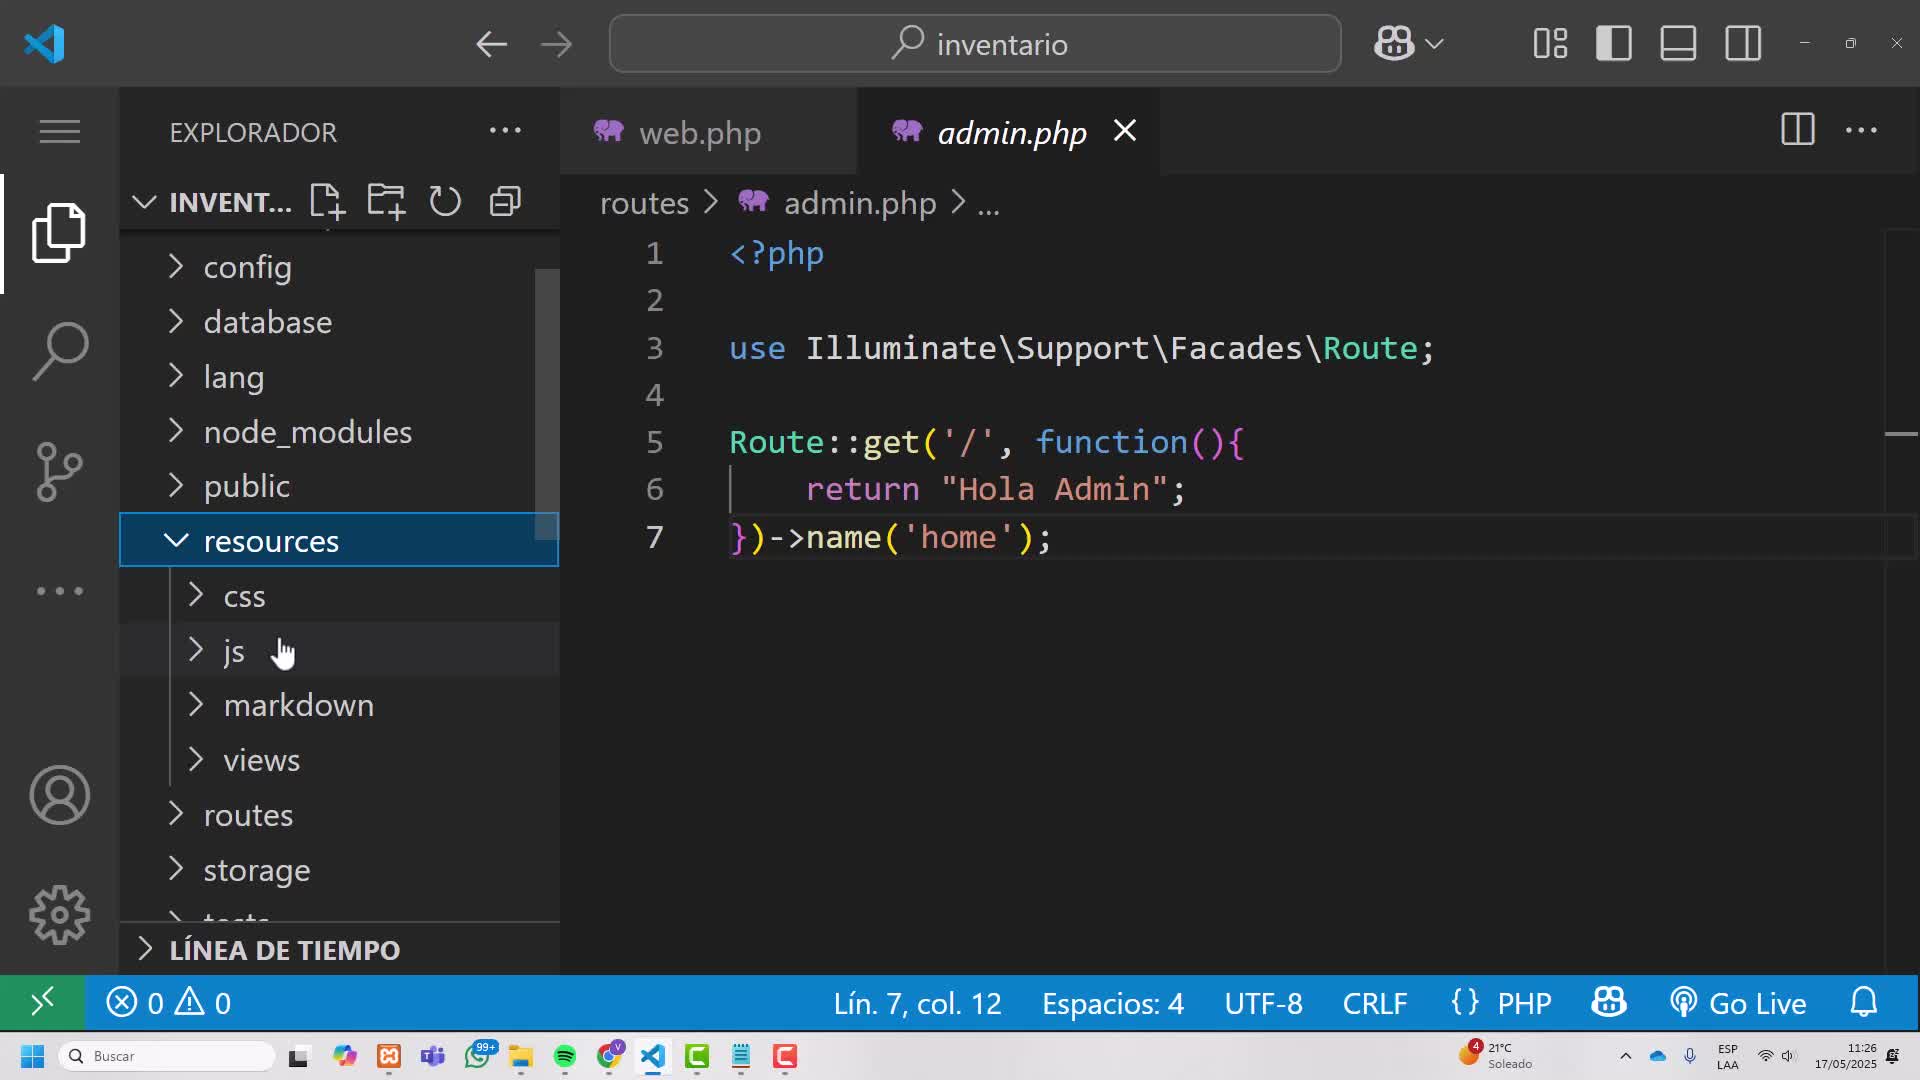The image size is (1920, 1080).
Task: Open the Accounts menu icon
Action: coord(59,795)
